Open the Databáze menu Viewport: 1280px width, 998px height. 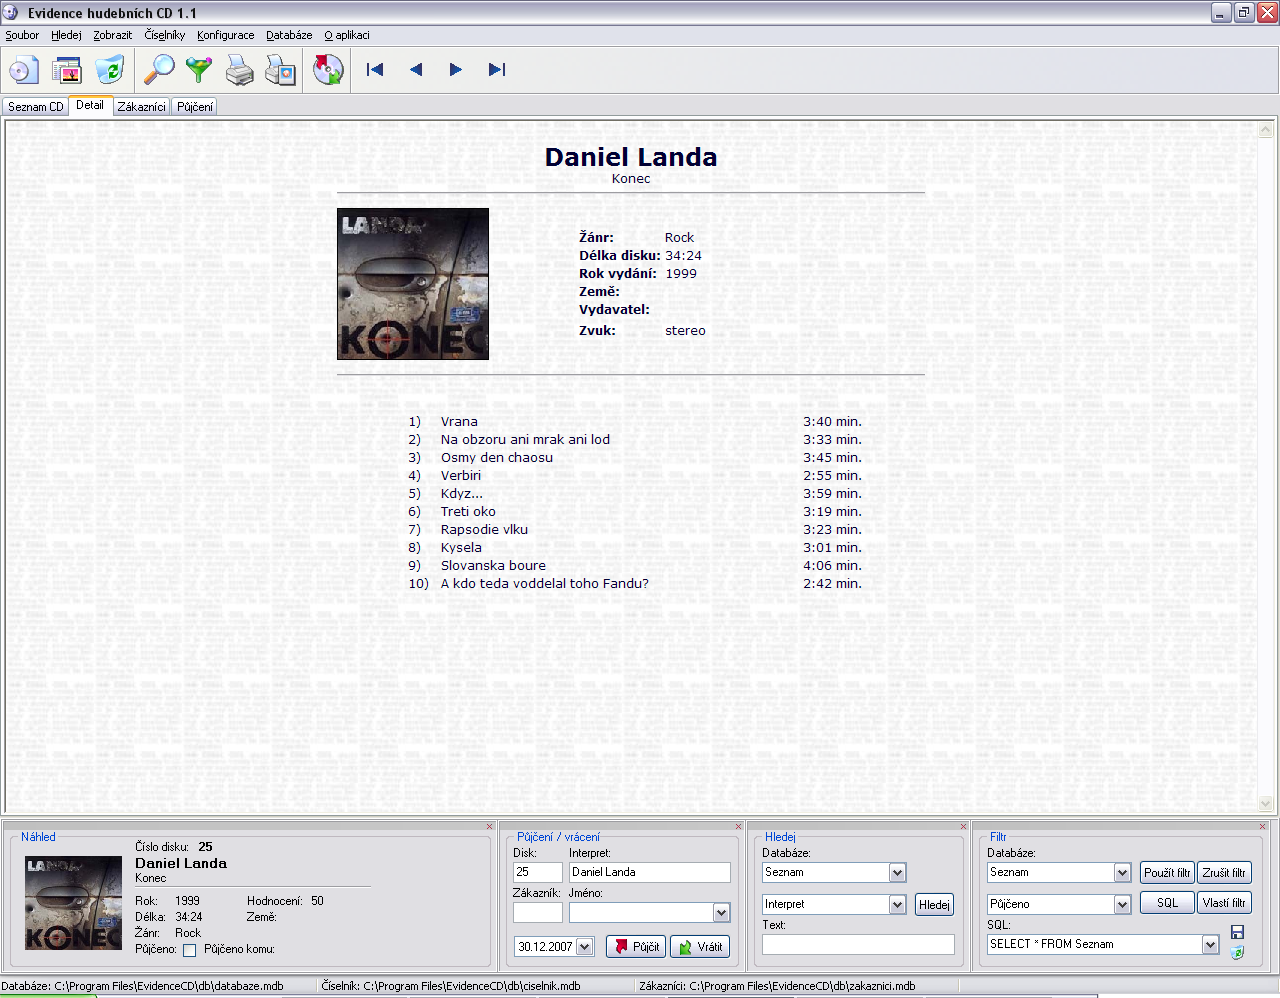[x=289, y=35]
